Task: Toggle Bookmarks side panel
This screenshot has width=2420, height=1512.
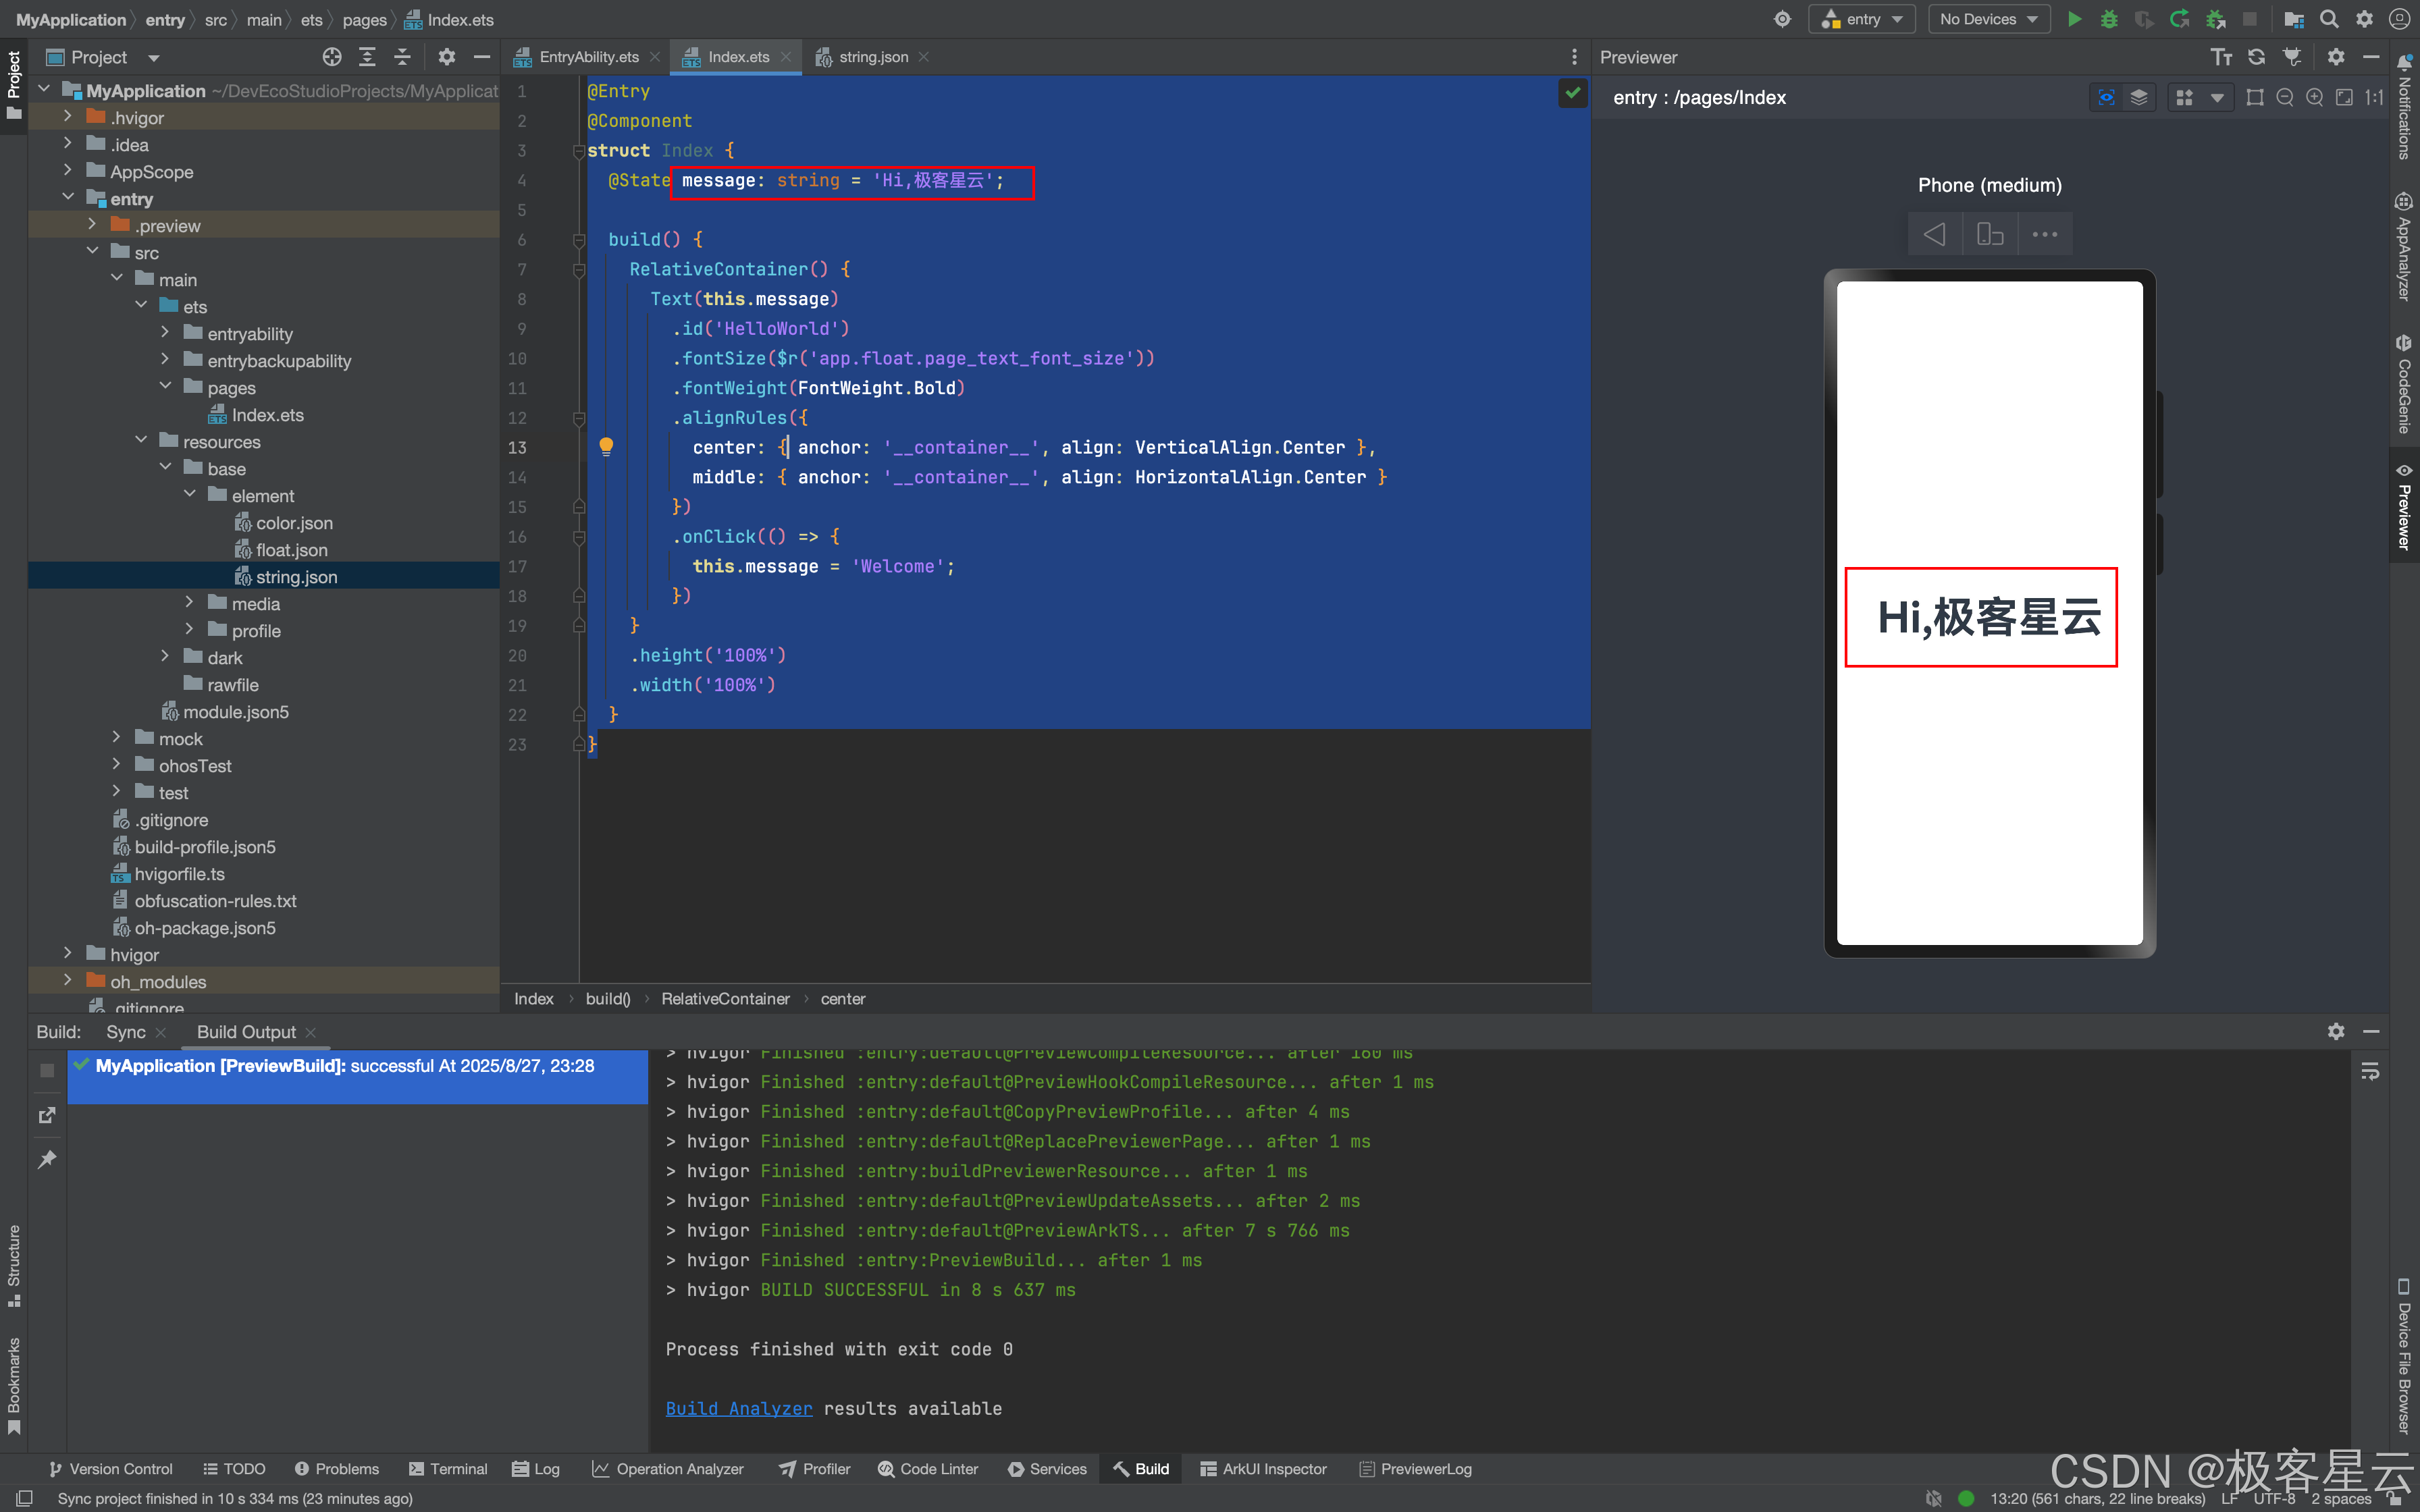Action: pos(14,1386)
